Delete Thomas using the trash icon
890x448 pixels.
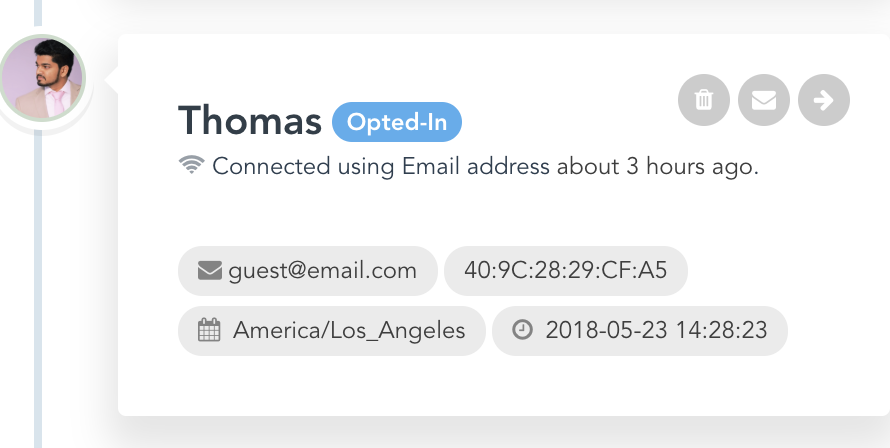tap(703, 100)
